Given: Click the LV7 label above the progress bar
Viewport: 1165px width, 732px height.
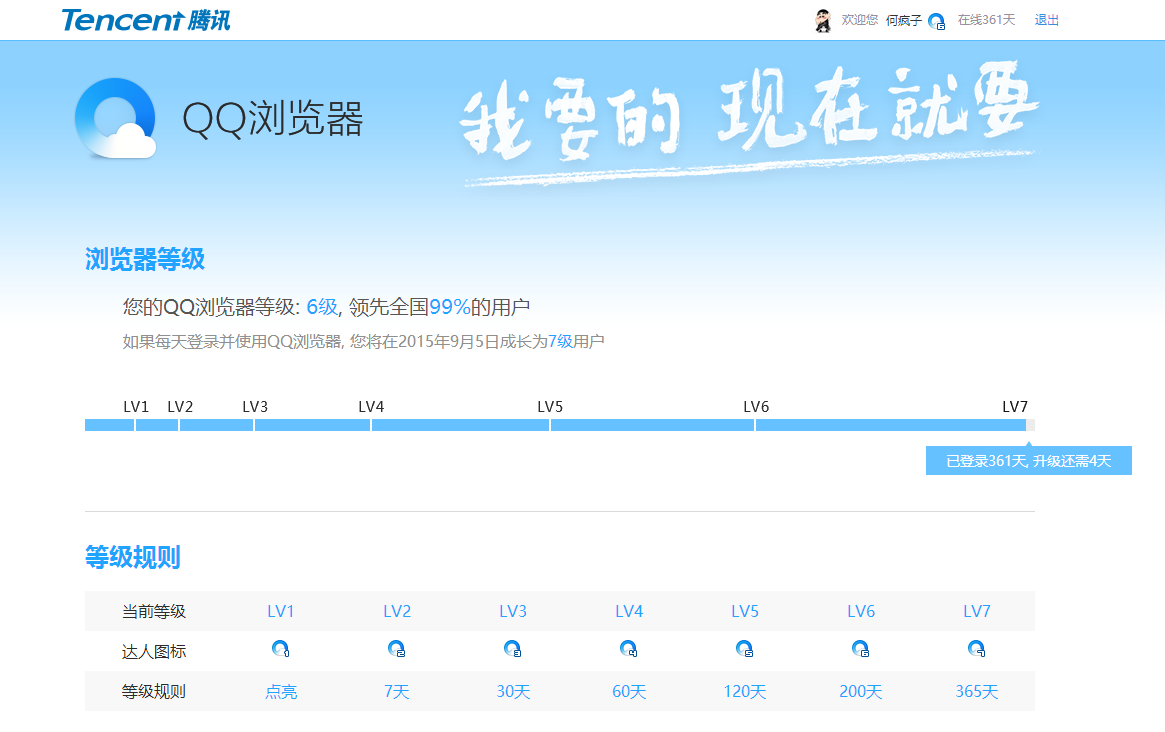Looking at the screenshot, I should [x=1015, y=407].
